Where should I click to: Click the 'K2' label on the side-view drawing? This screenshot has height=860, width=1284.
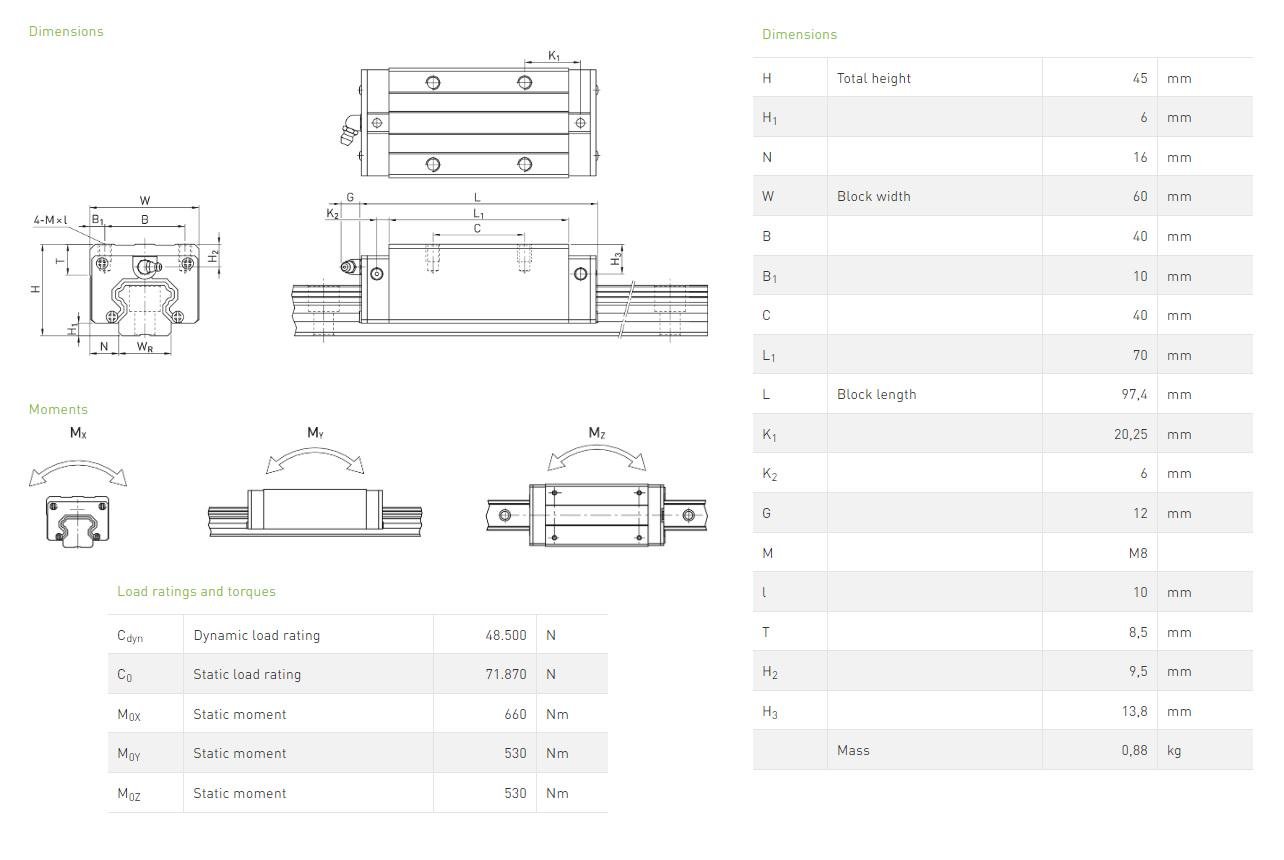[333, 213]
